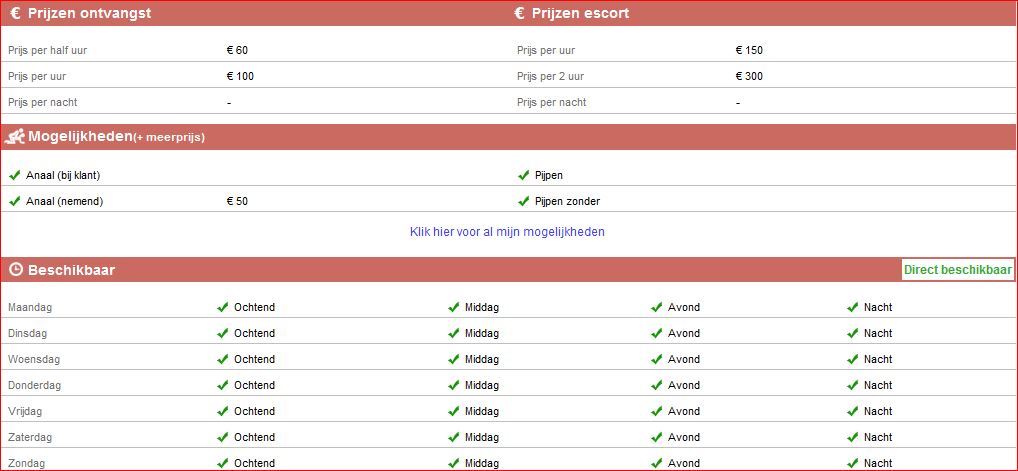Click the Mogelijkheden header title
Image resolution: width=1018 pixels, height=471 pixels.
tap(80, 137)
